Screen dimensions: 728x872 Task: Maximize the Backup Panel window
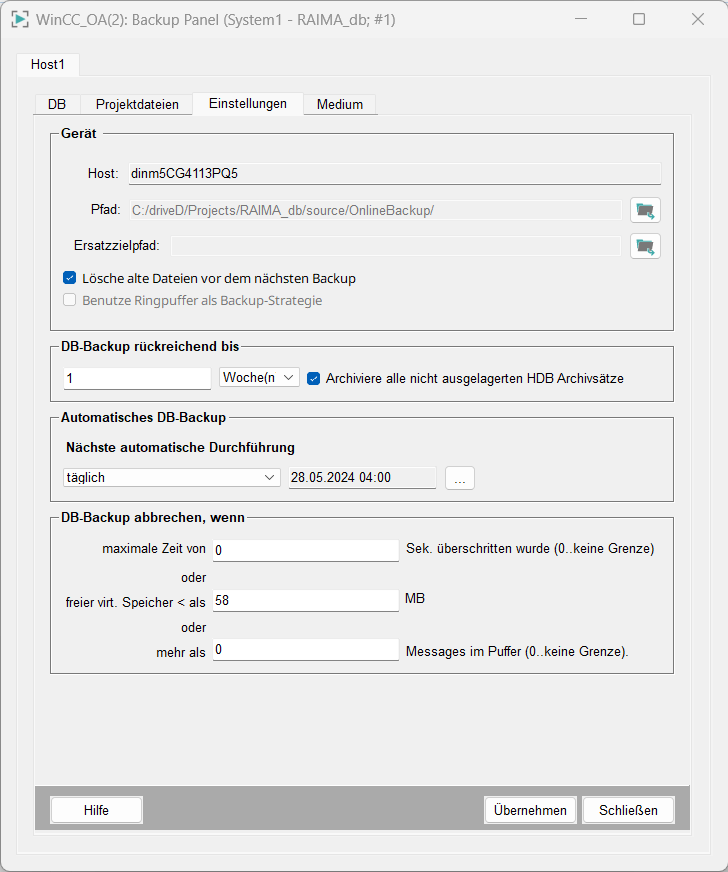[639, 19]
